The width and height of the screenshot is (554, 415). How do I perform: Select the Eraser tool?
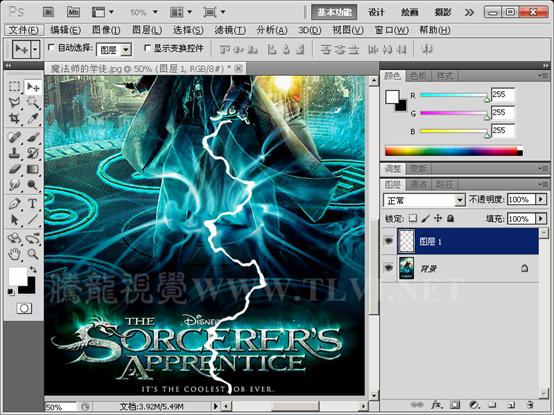click(x=14, y=169)
